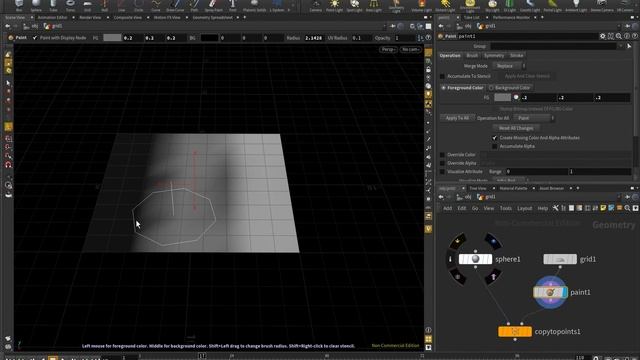
Task: Switch to the Material Palette tab
Action: tap(513, 188)
